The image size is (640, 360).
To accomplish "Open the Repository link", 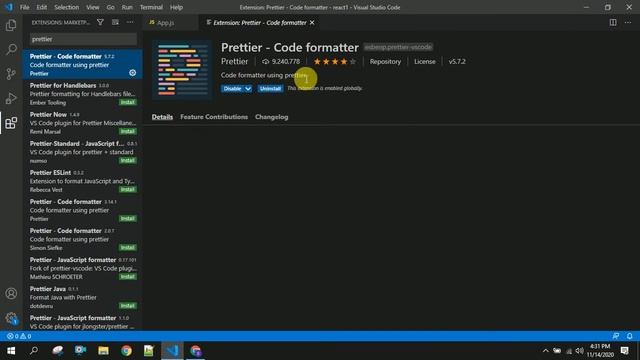I will 385,62.
